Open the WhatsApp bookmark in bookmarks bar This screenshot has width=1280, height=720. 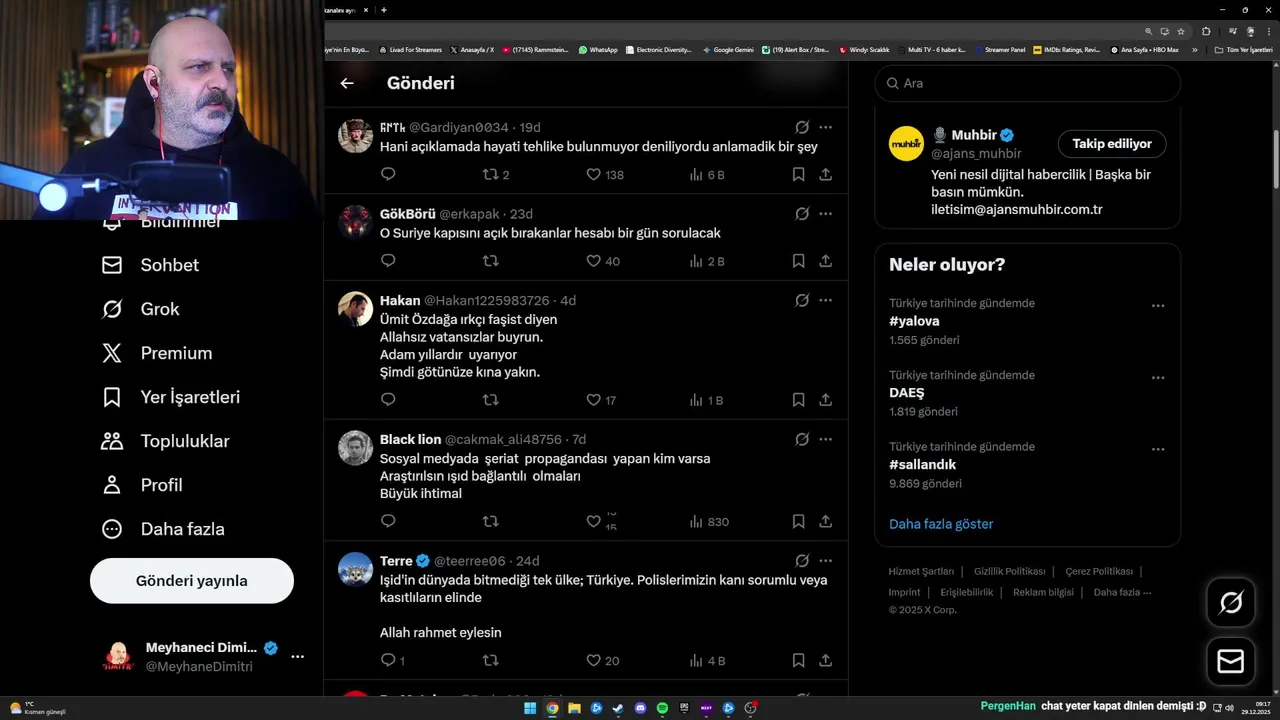click(598, 49)
